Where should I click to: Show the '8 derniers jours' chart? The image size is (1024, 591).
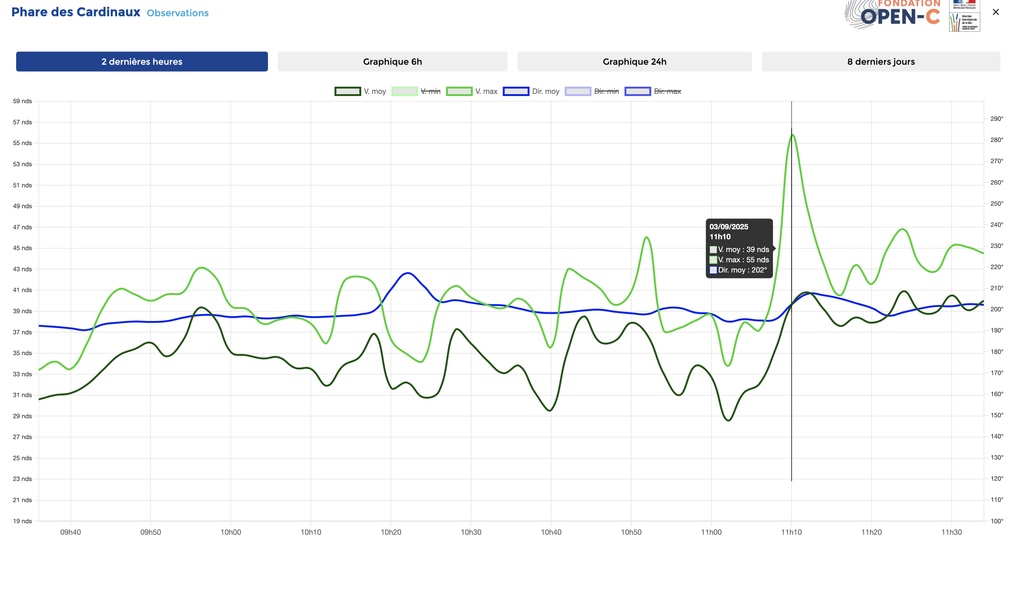pos(880,61)
